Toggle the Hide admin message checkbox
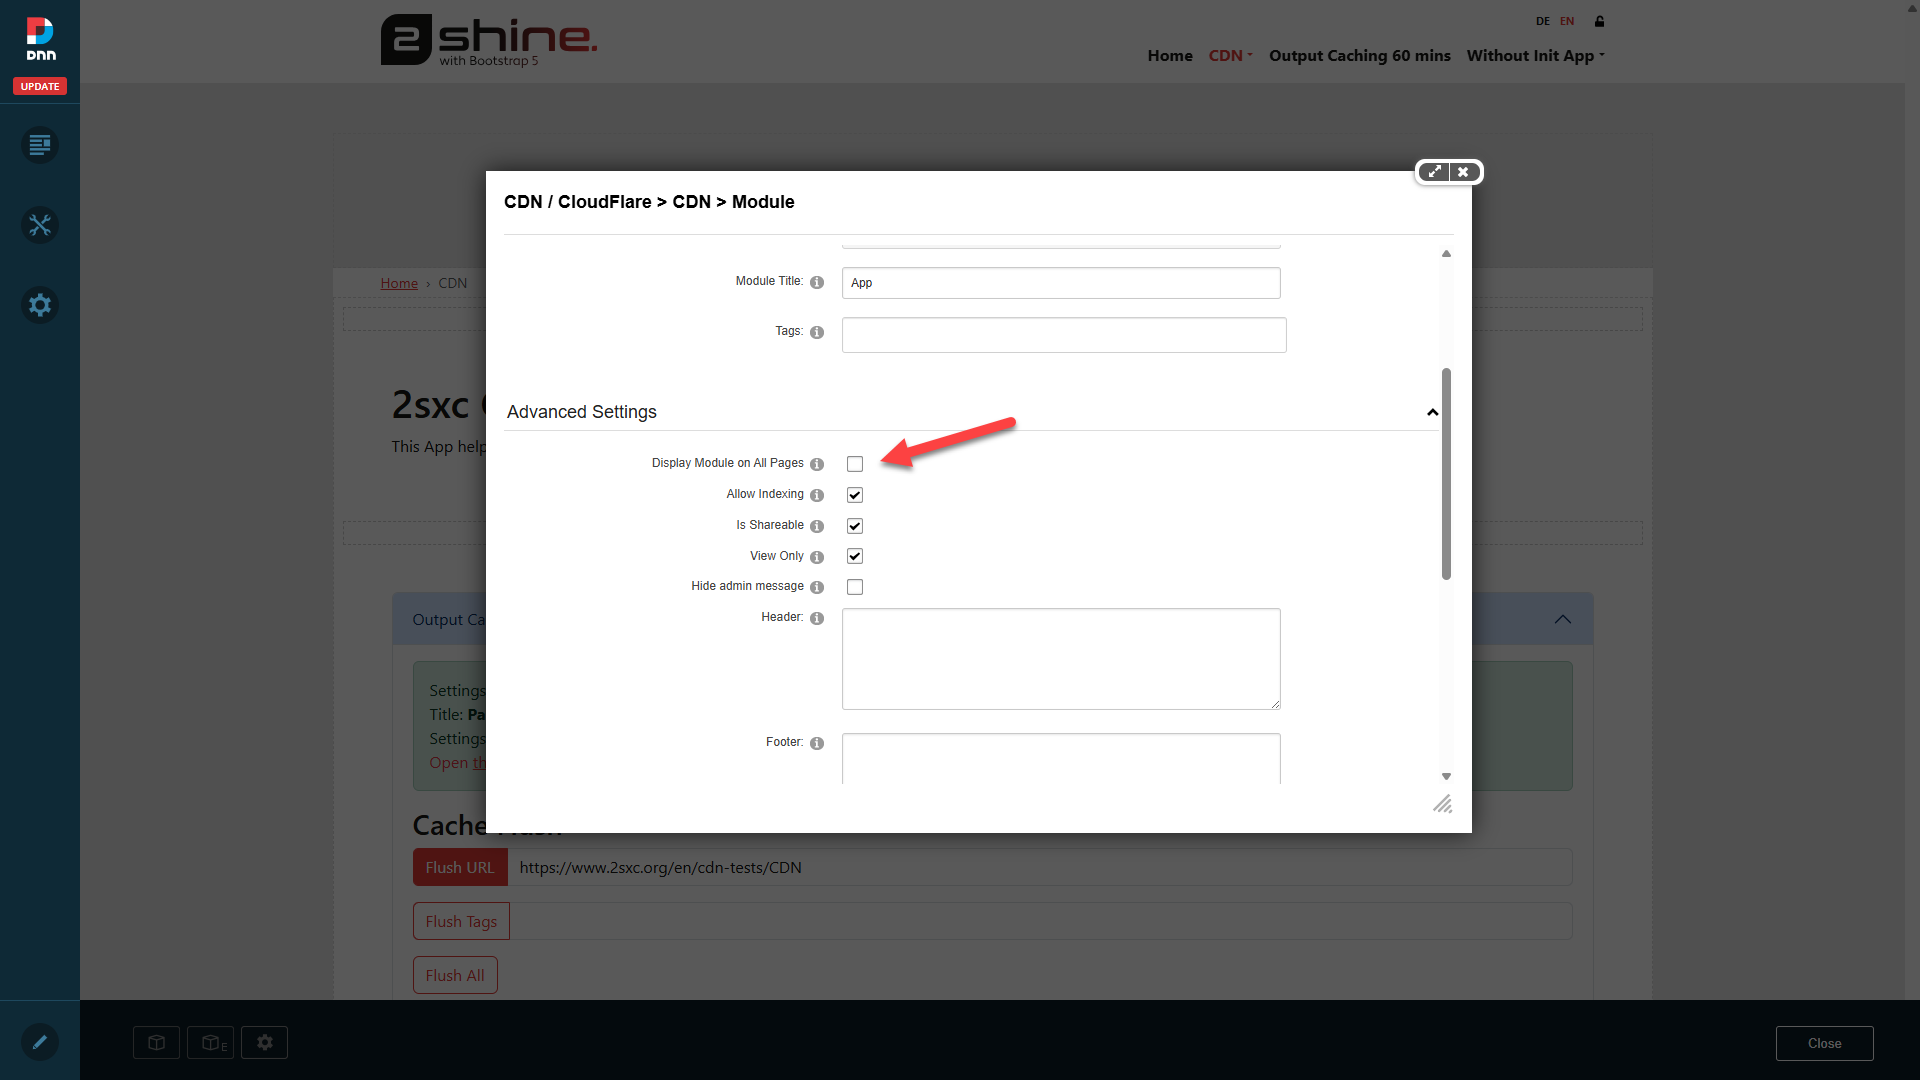The width and height of the screenshot is (1920, 1080). [855, 587]
